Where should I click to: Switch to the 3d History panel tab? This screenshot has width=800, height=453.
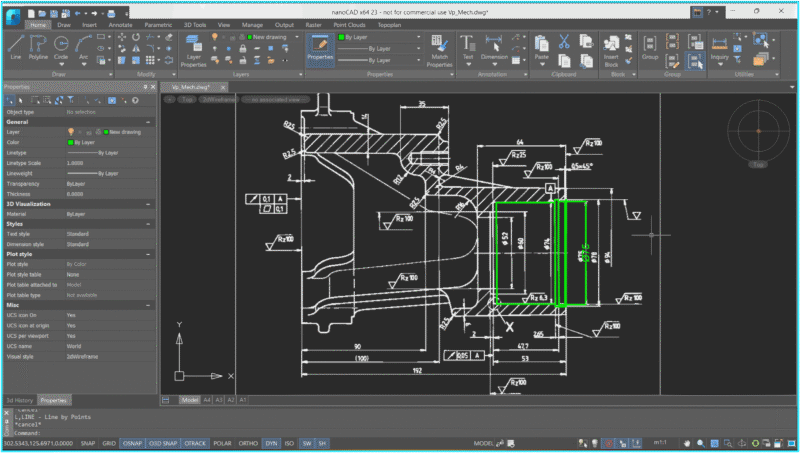(x=19, y=400)
